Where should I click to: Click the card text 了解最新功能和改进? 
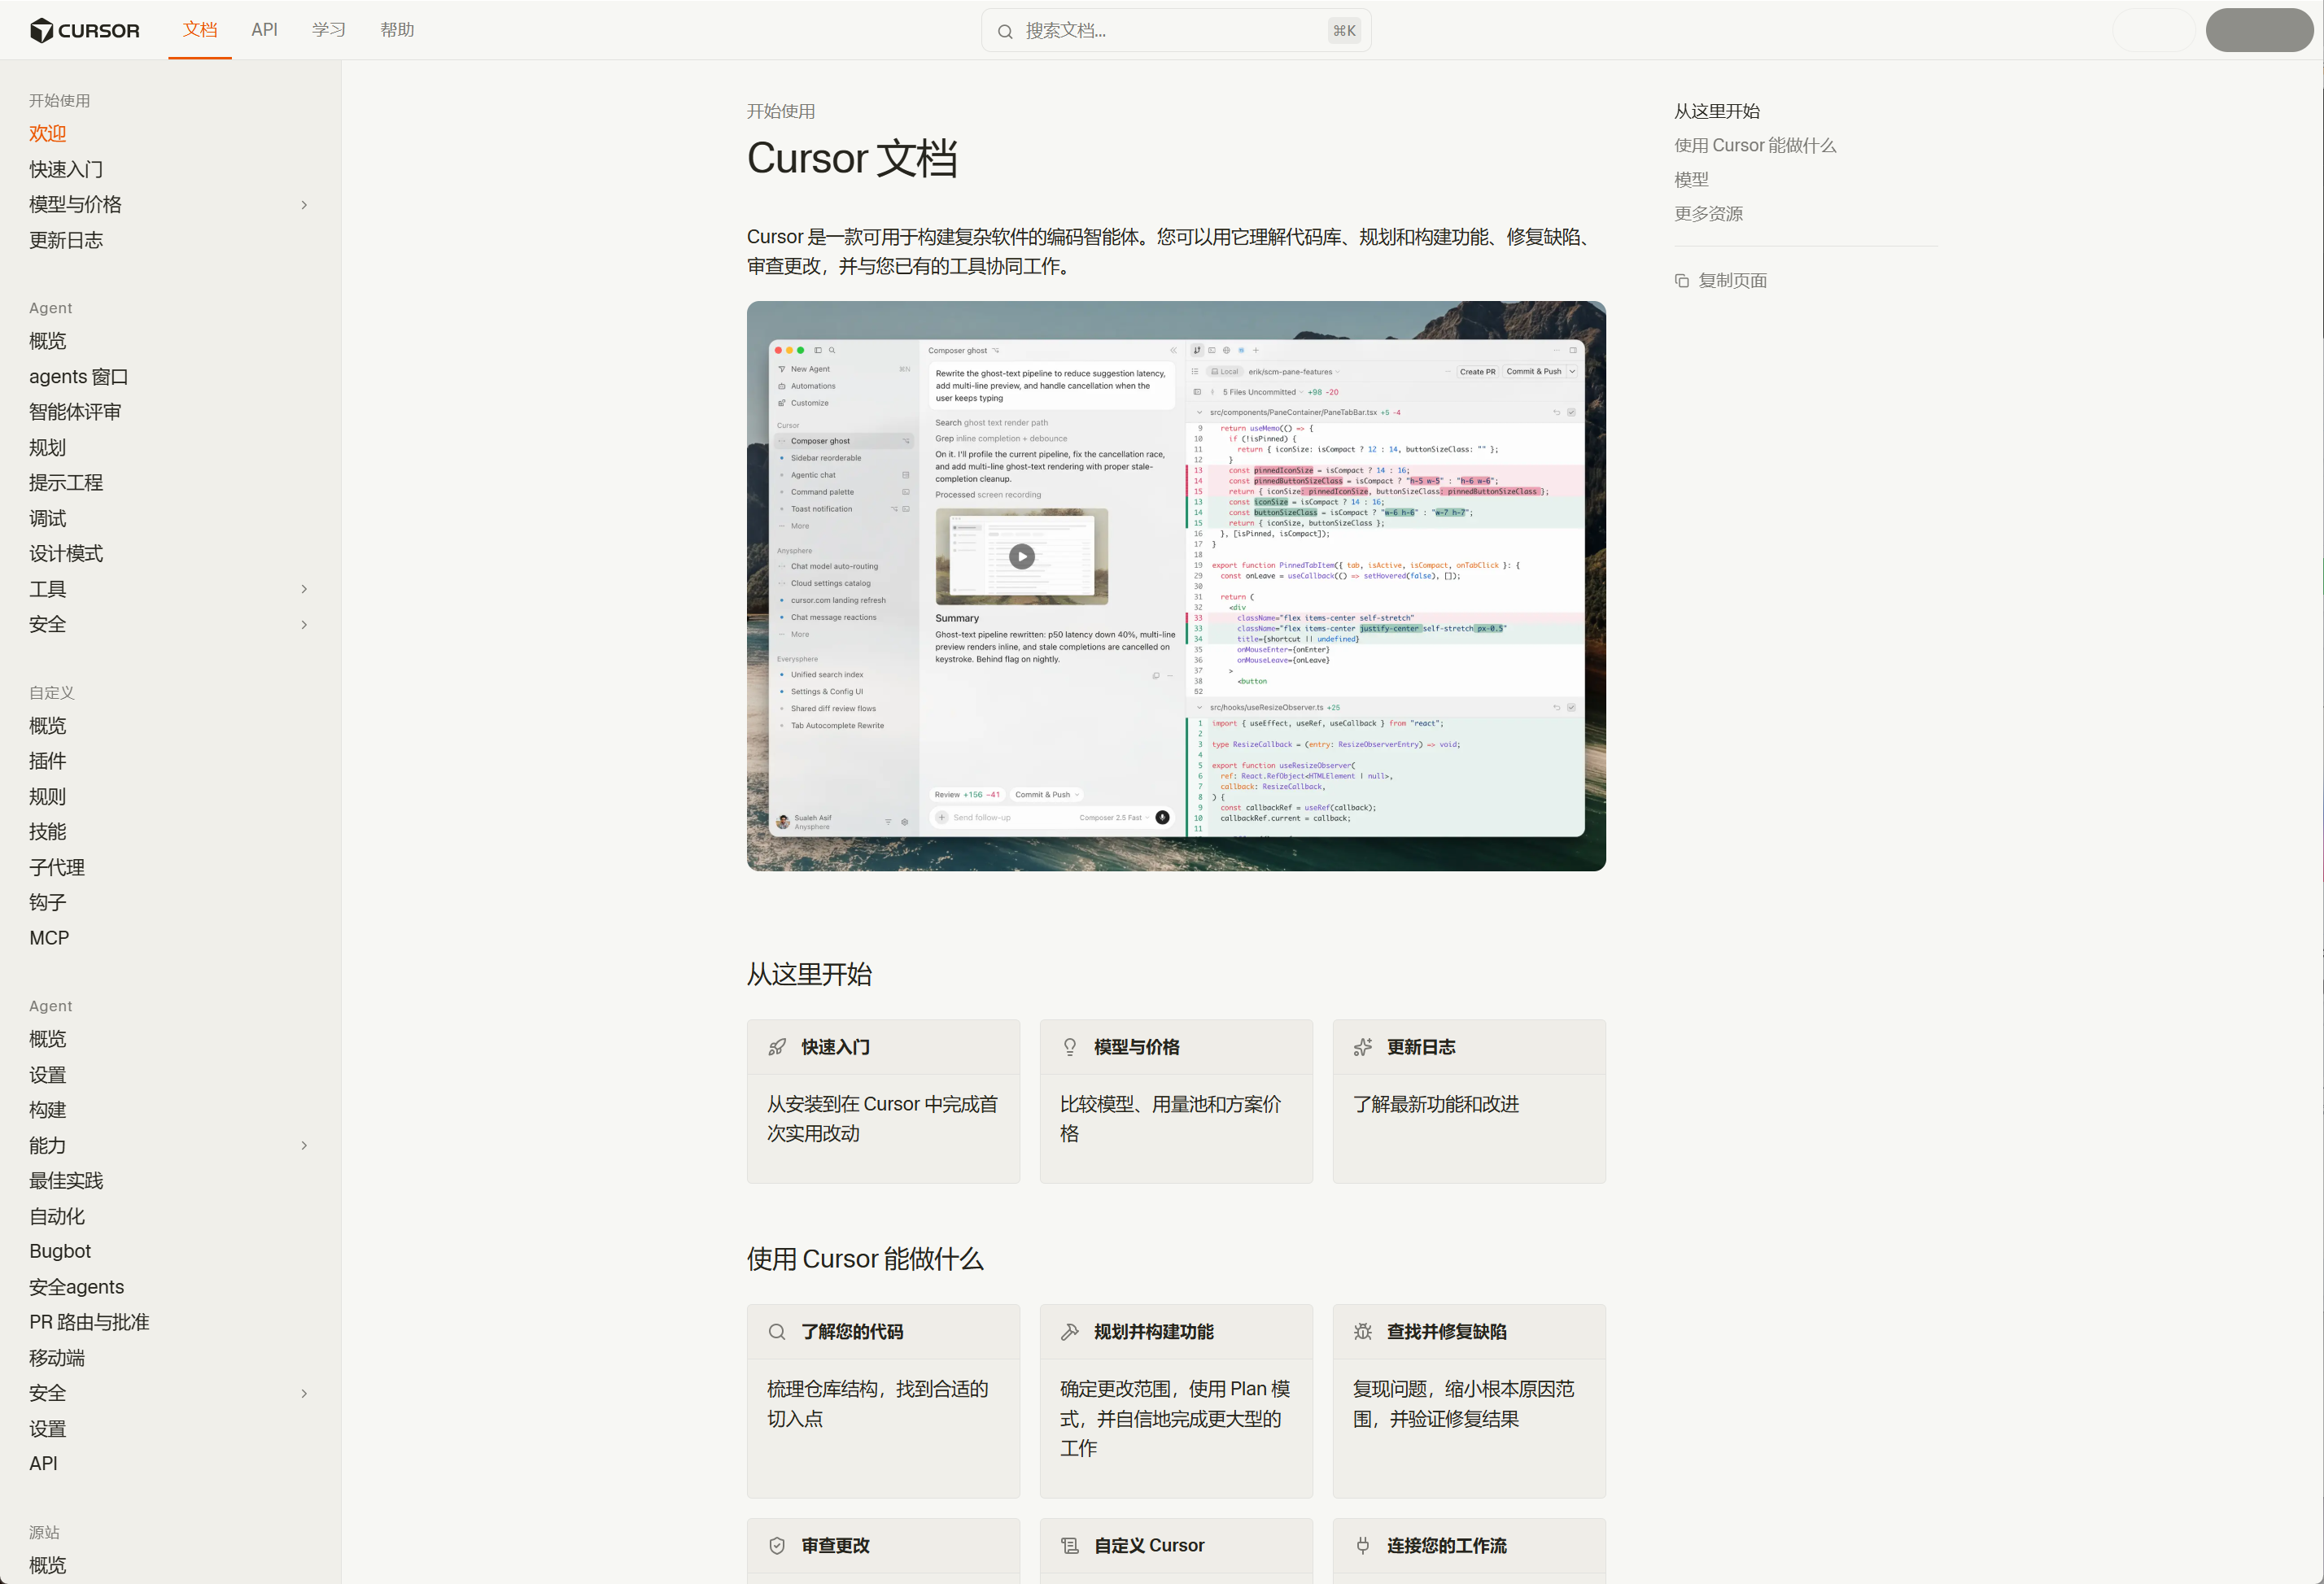[1436, 1104]
